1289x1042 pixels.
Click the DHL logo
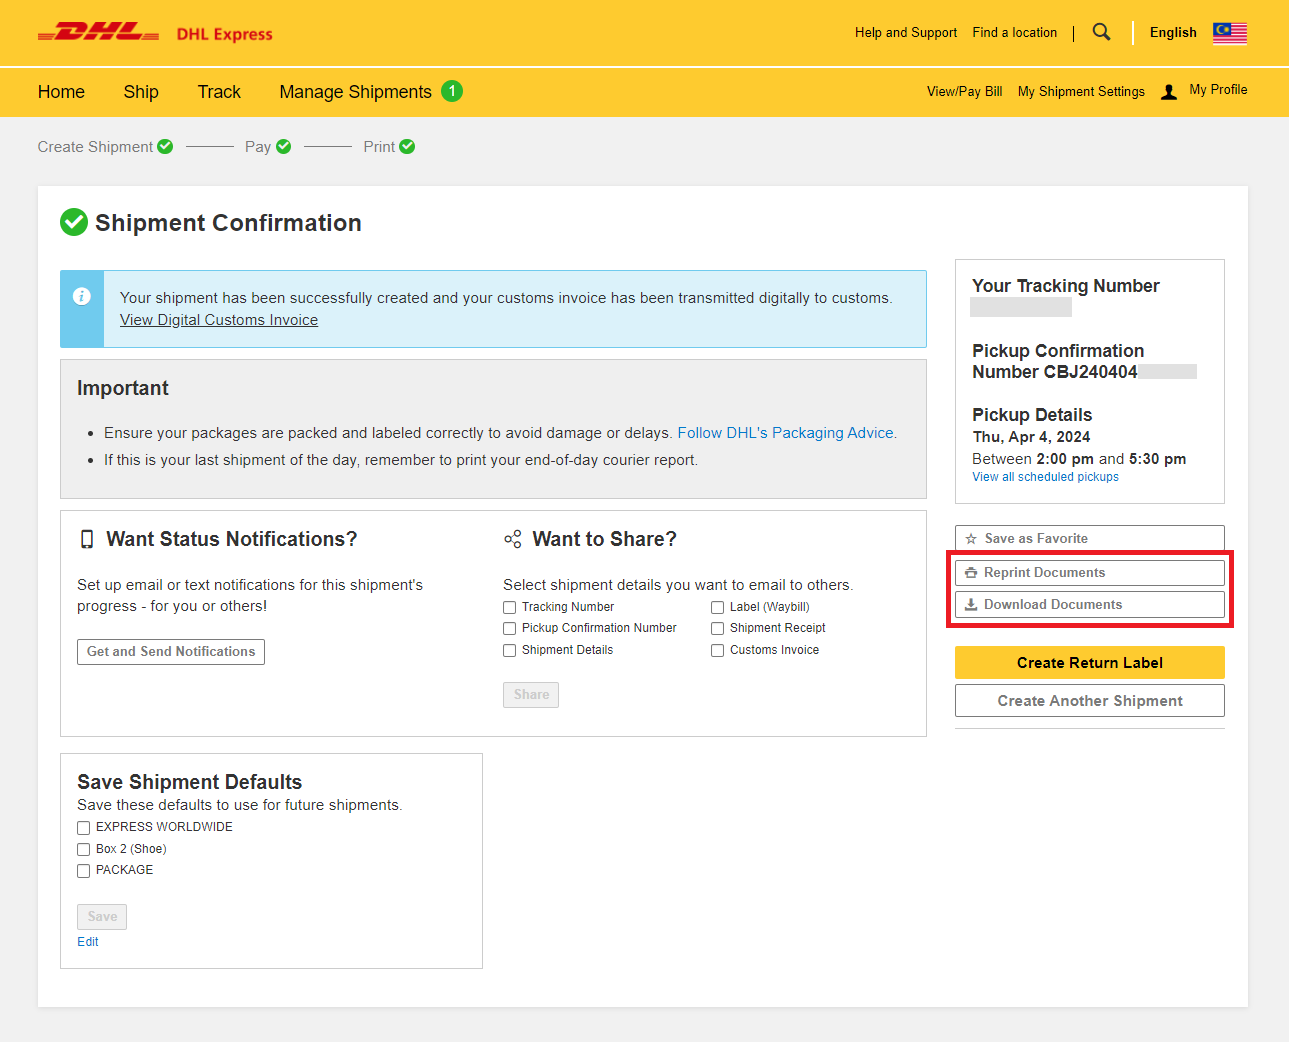[98, 32]
